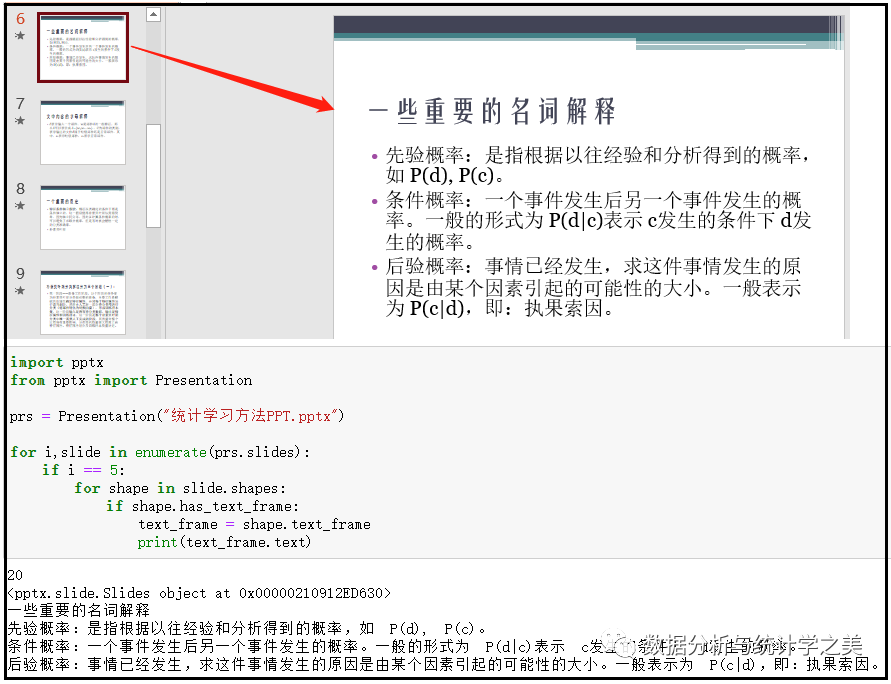The width and height of the screenshot is (891, 684).
Task: Select slide 6 thumbnail
Action: tap(83, 48)
